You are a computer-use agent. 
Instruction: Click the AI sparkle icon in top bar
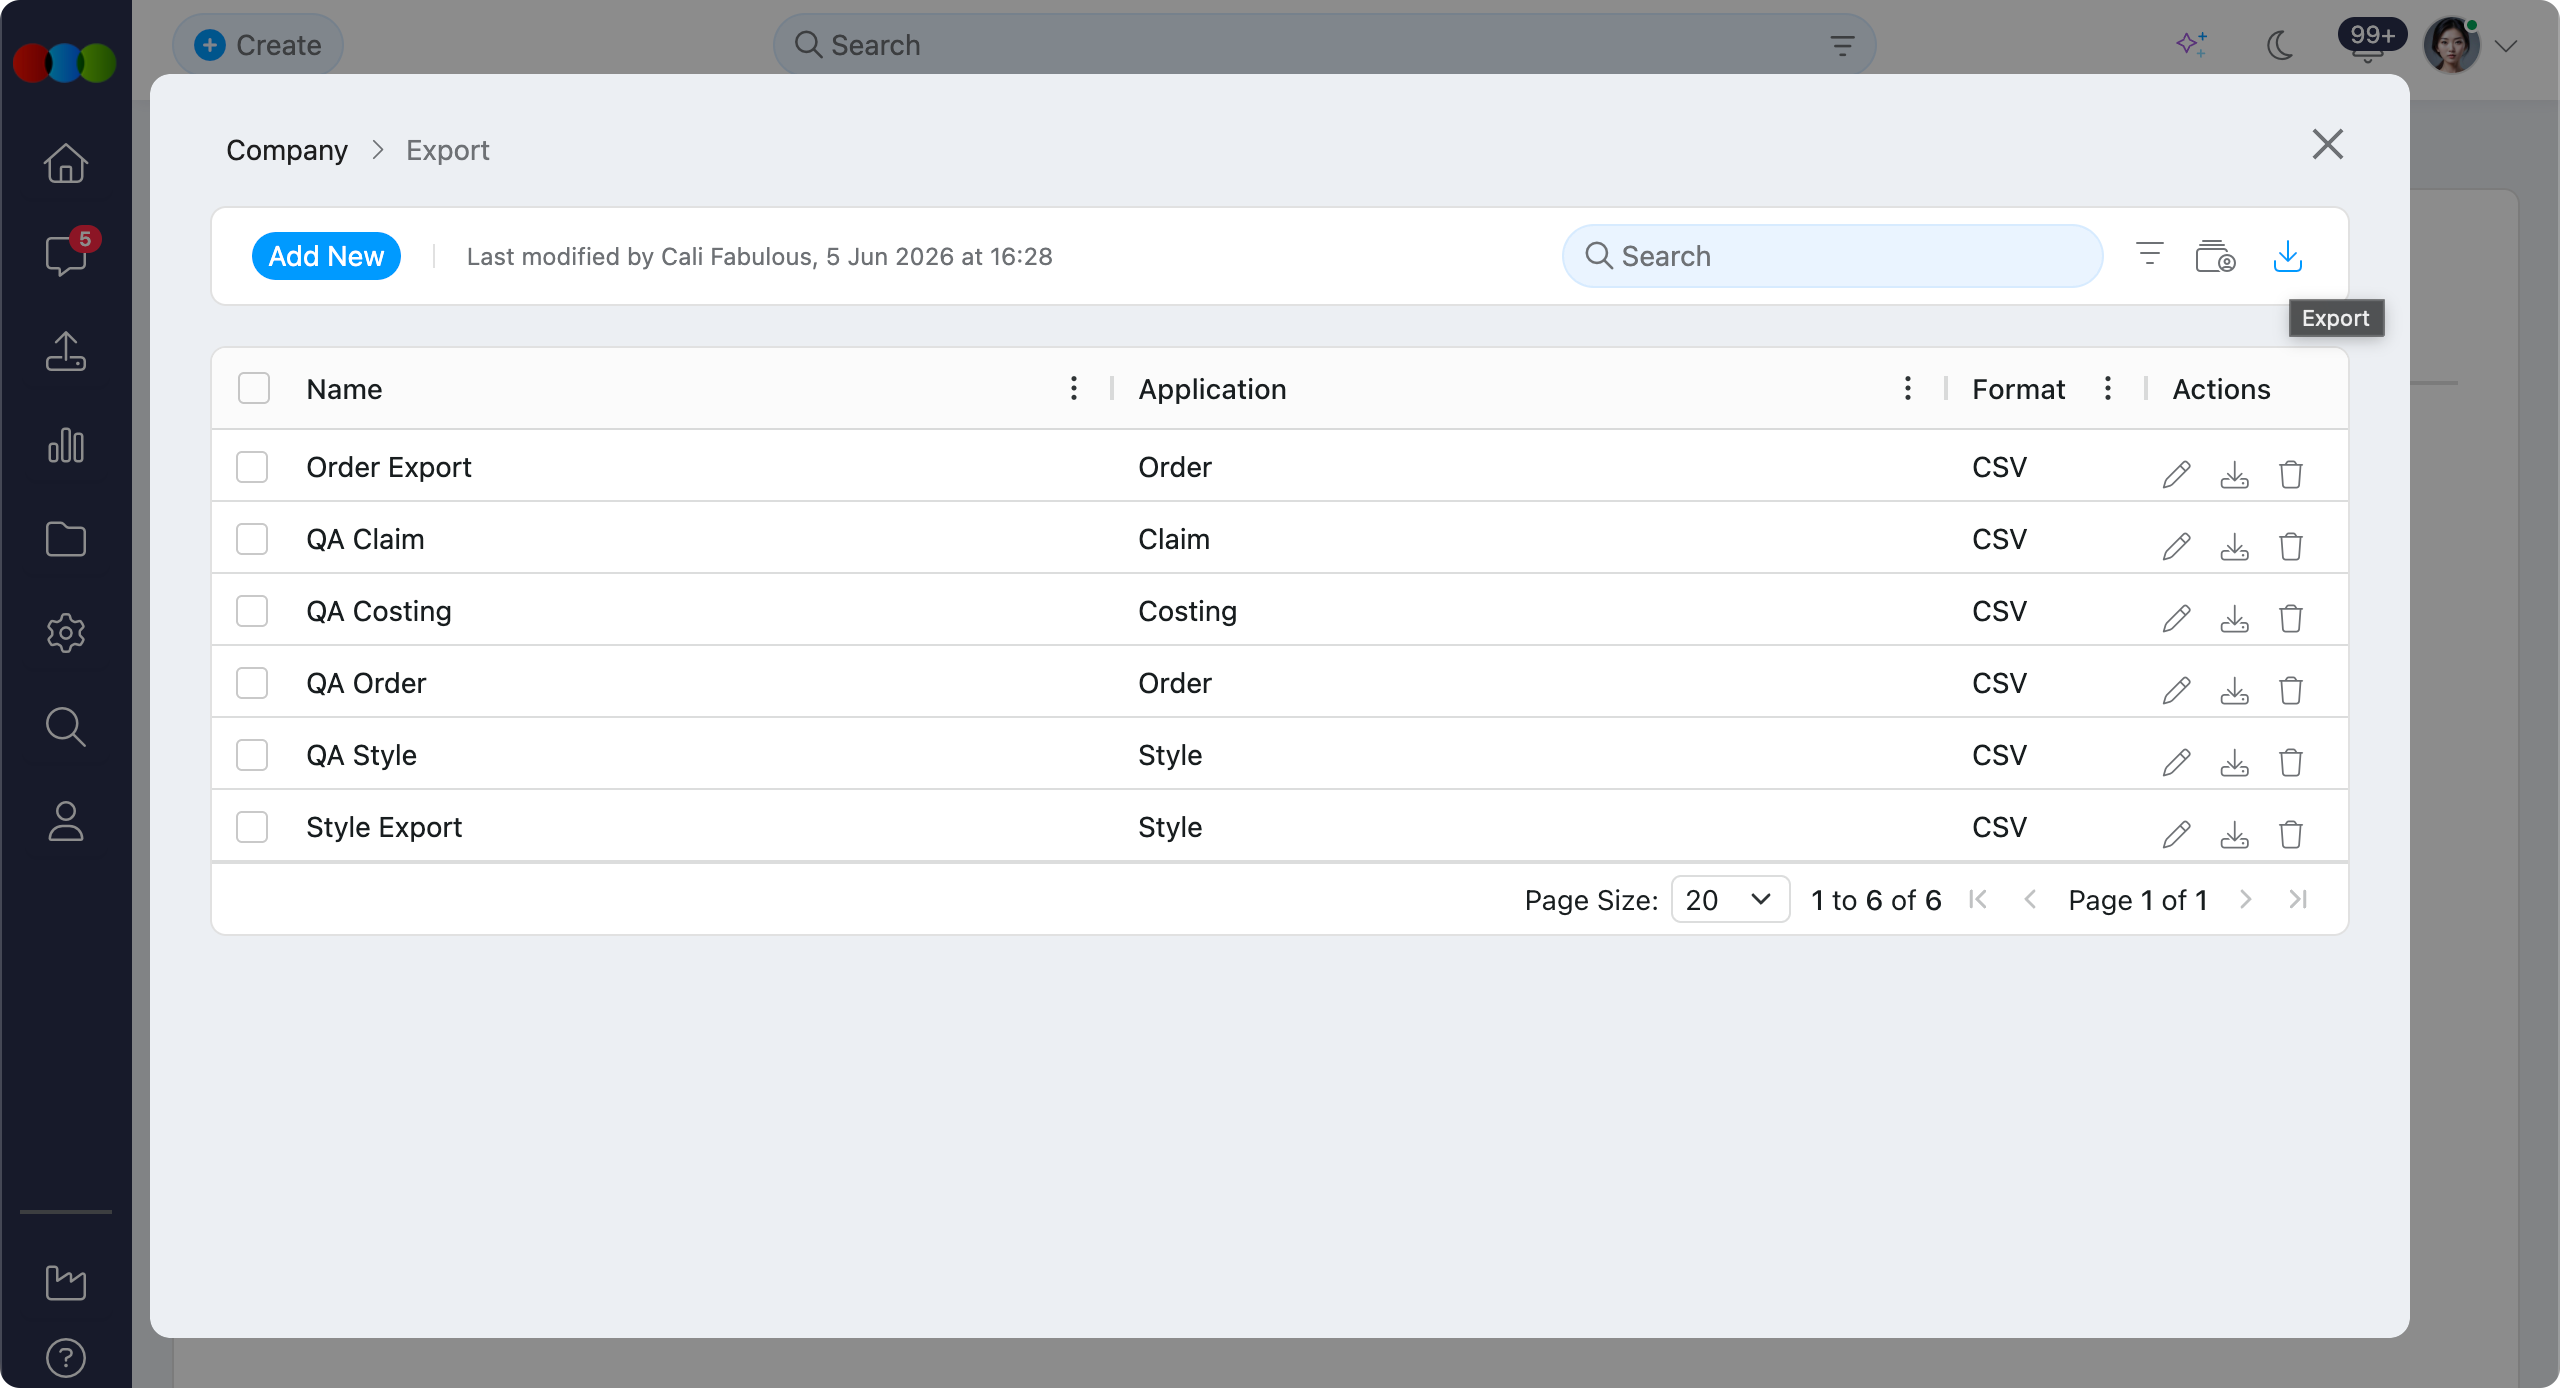point(2192,44)
